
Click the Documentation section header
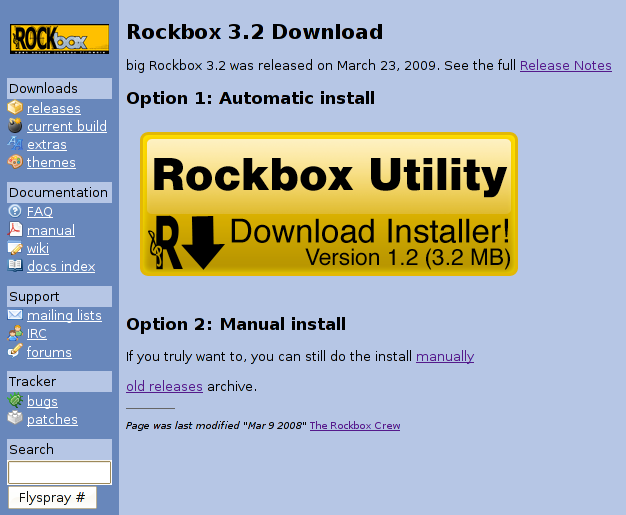[x=59, y=192]
